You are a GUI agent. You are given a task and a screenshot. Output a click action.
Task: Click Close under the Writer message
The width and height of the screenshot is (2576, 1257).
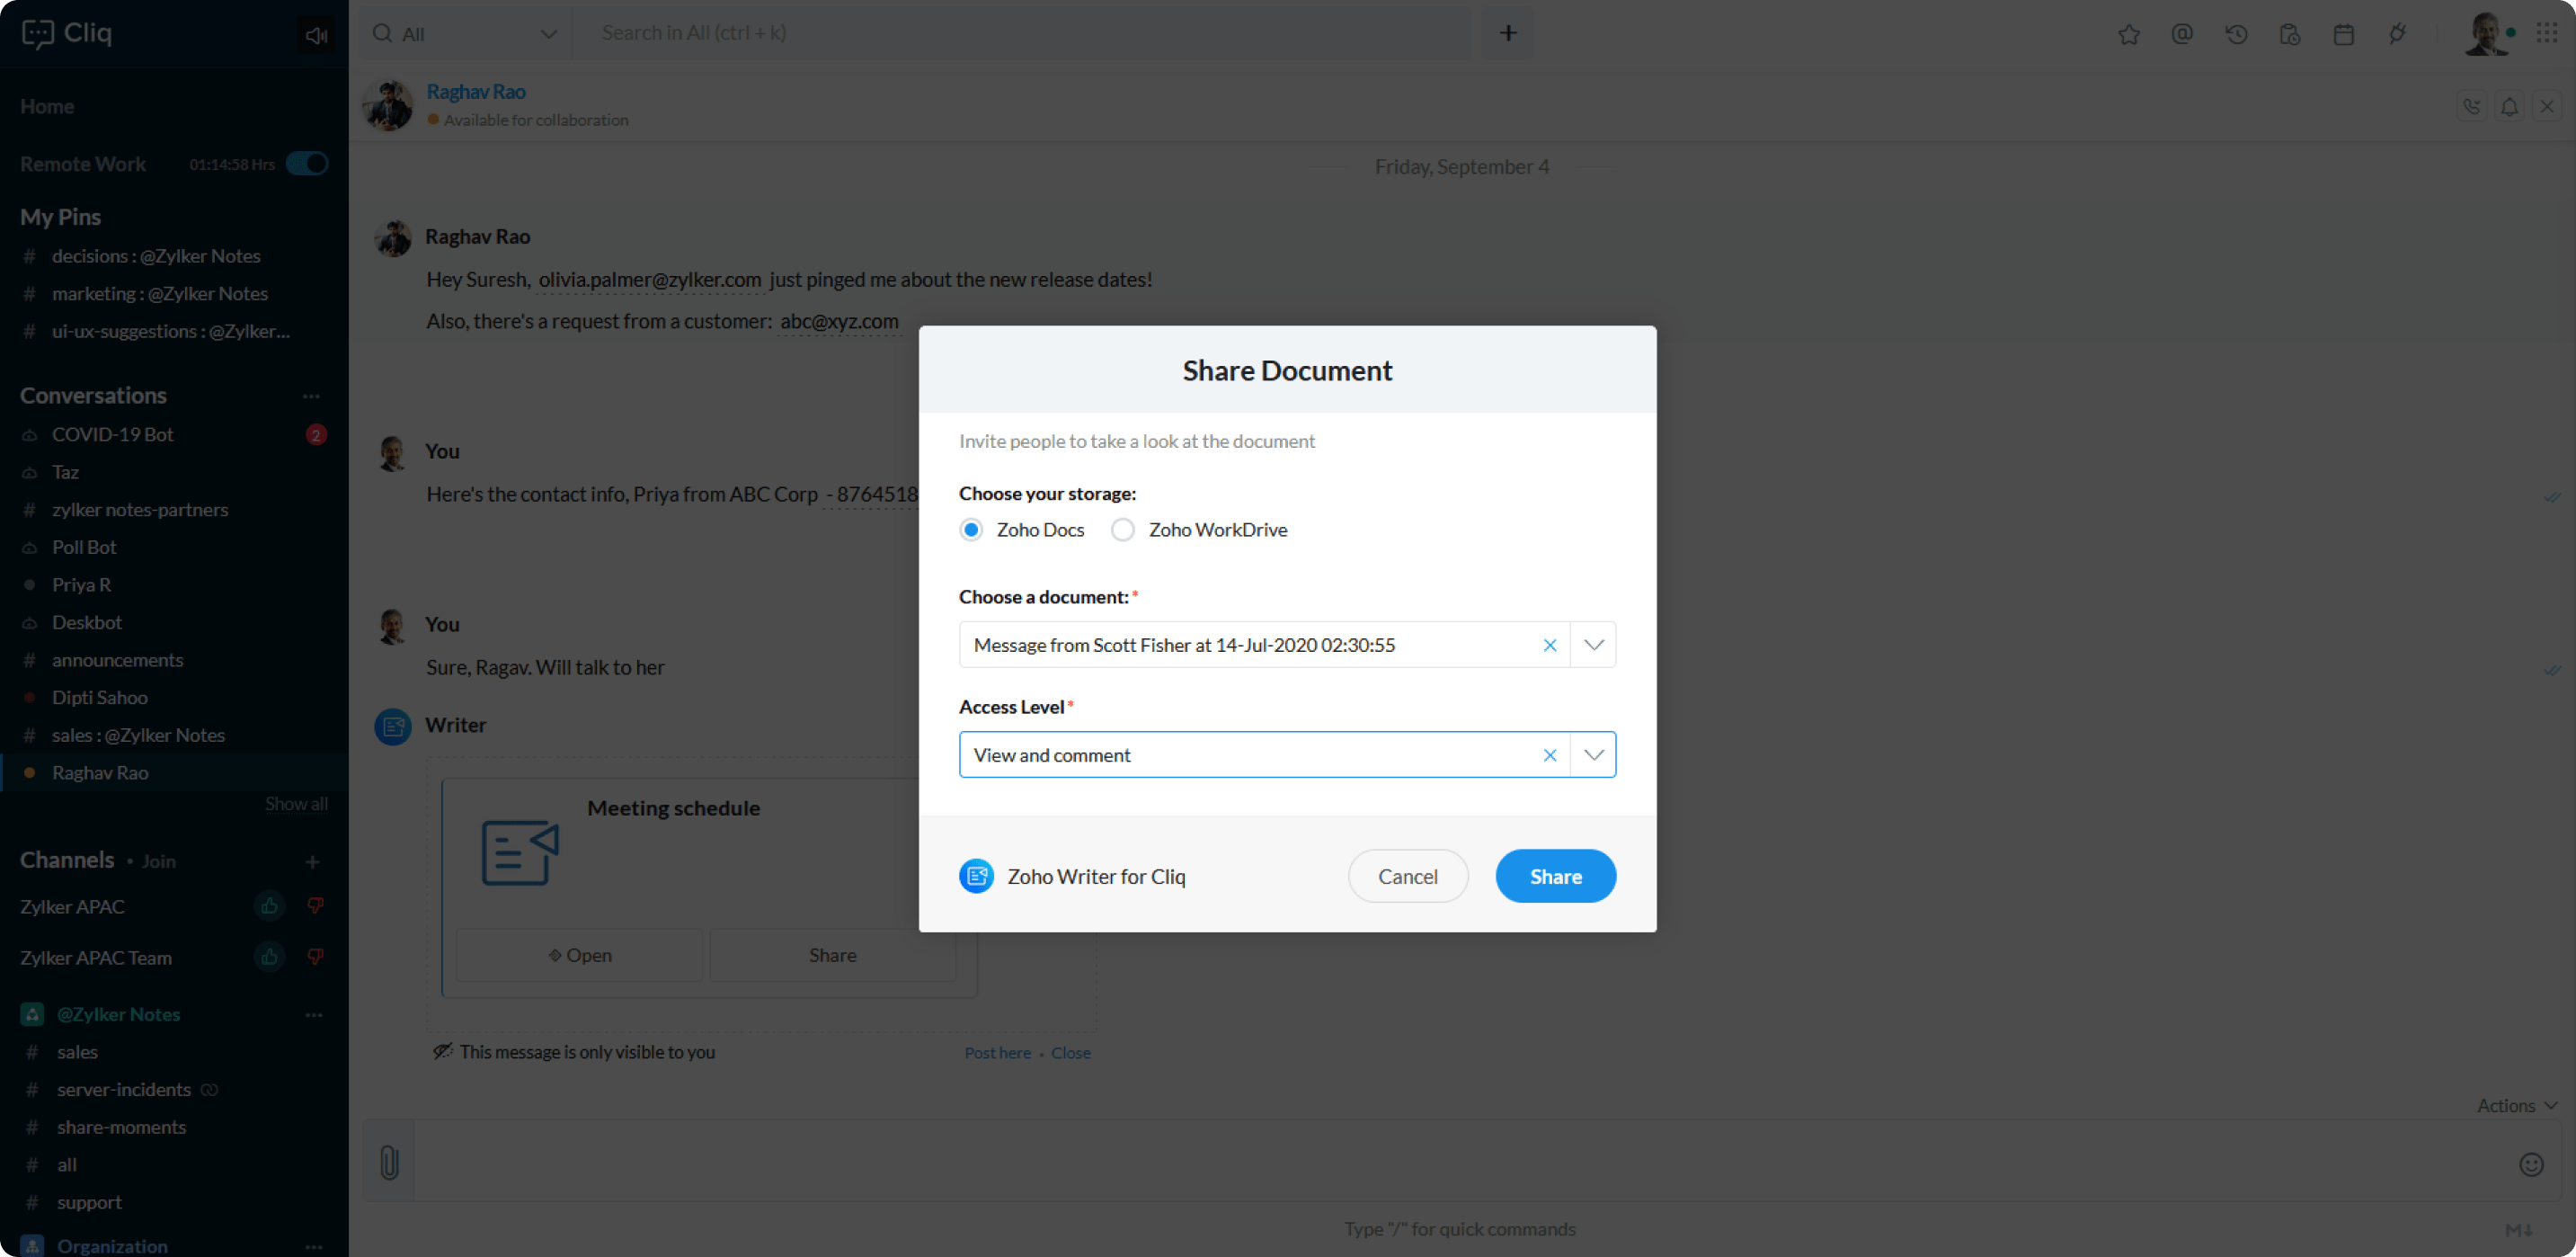pyautogui.click(x=1070, y=1053)
